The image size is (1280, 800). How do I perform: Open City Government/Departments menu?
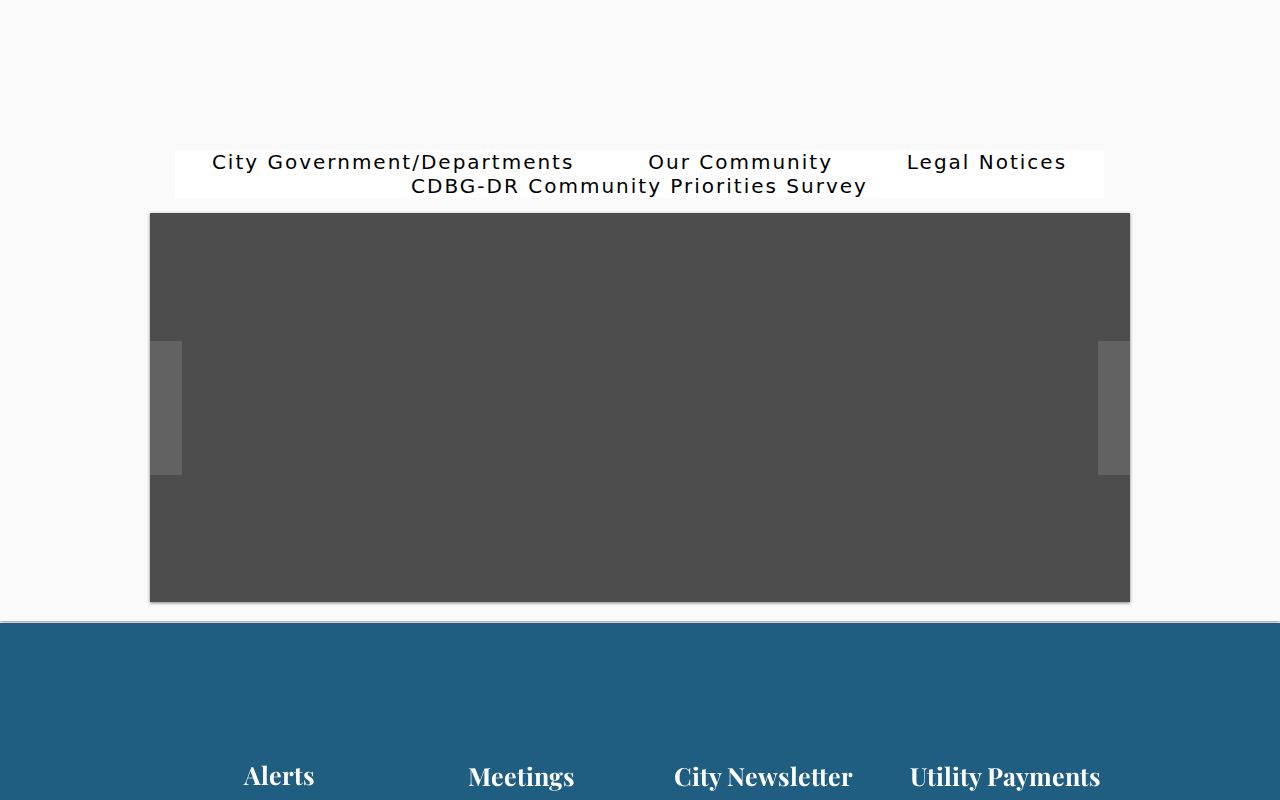393,162
